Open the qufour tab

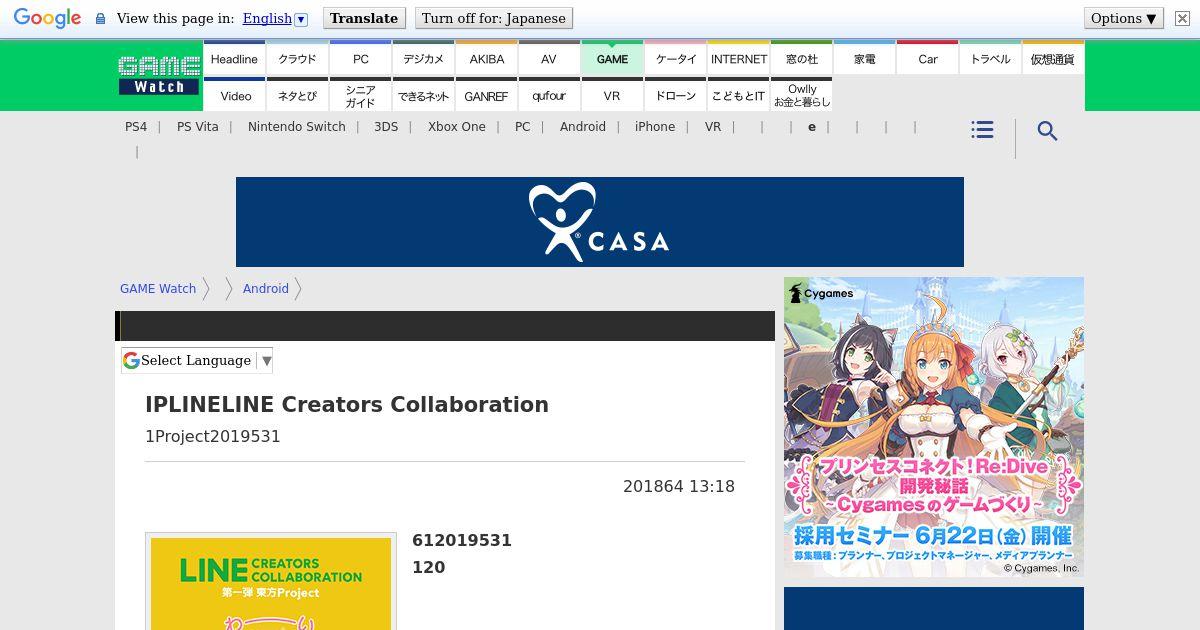coord(549,95)
